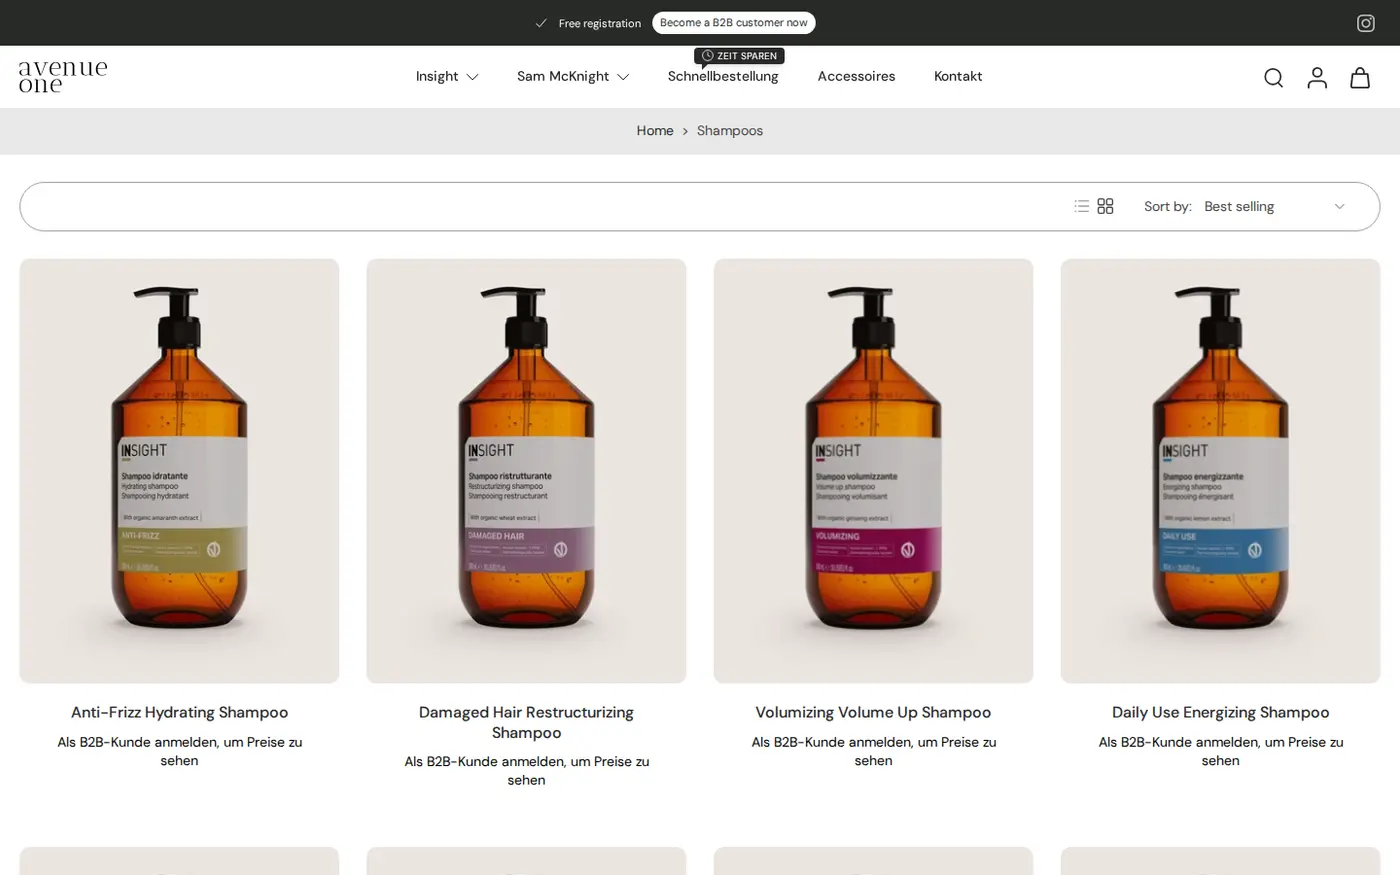Click the Free registration text
Image resolution: width=1400 pixels, height=875 pixels.
[600, 23]
